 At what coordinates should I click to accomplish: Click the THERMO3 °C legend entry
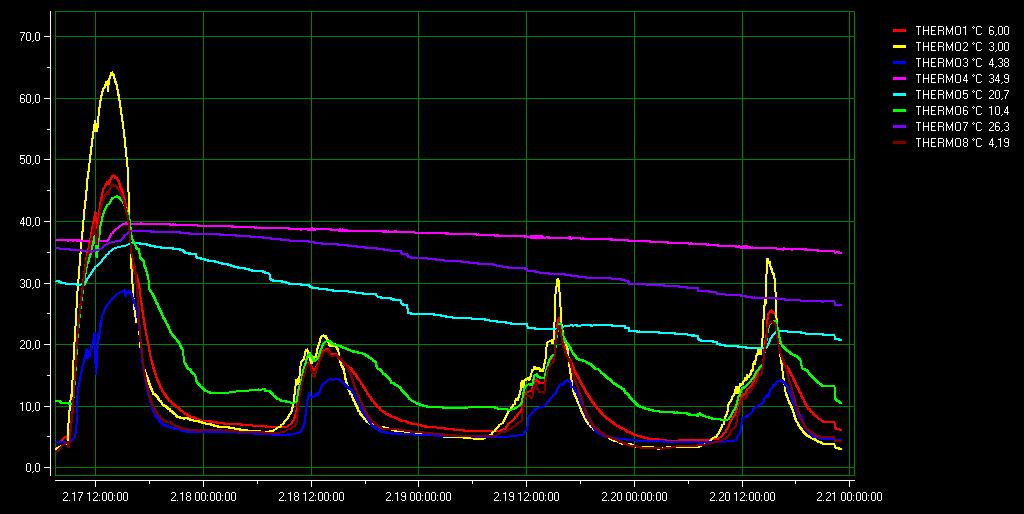pyautogui.click(x=951, y=63)
